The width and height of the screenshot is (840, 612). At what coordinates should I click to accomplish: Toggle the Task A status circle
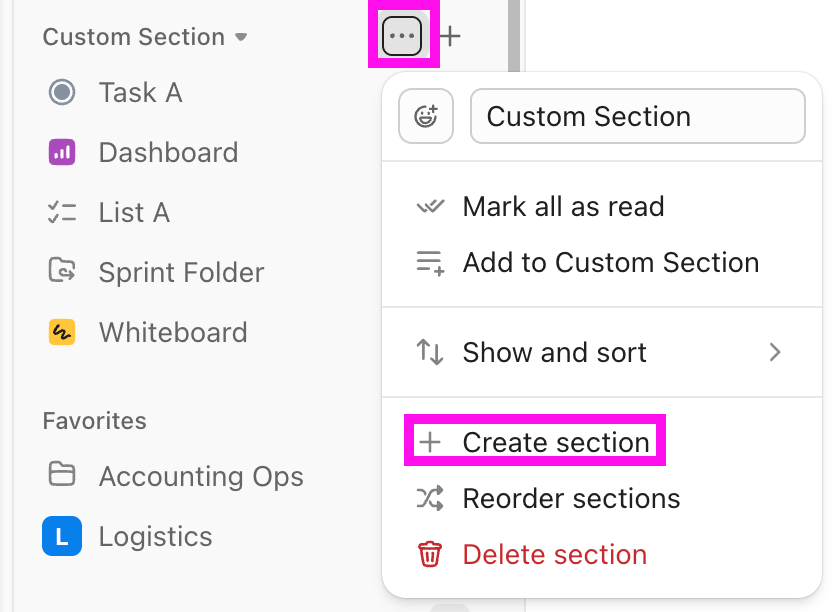(x=62, y=92)
